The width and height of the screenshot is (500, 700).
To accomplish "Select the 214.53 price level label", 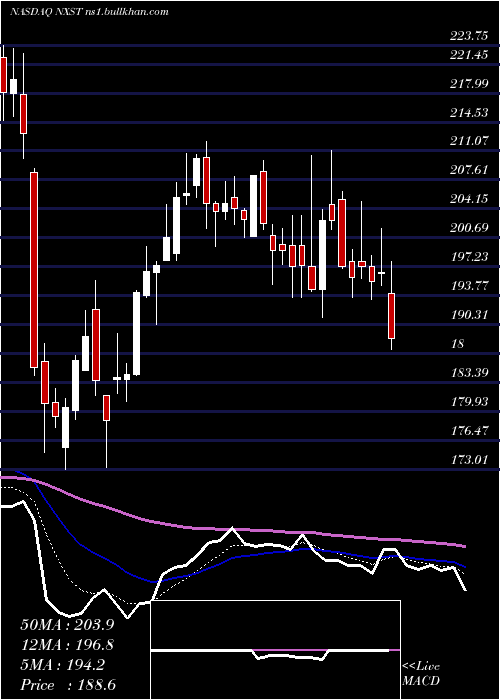I will (469, 113).
